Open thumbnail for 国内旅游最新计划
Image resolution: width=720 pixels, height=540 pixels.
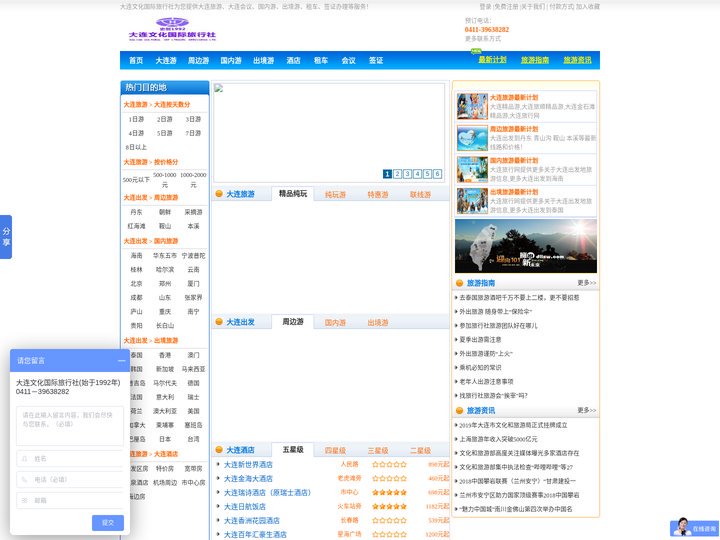click(472, 169)
